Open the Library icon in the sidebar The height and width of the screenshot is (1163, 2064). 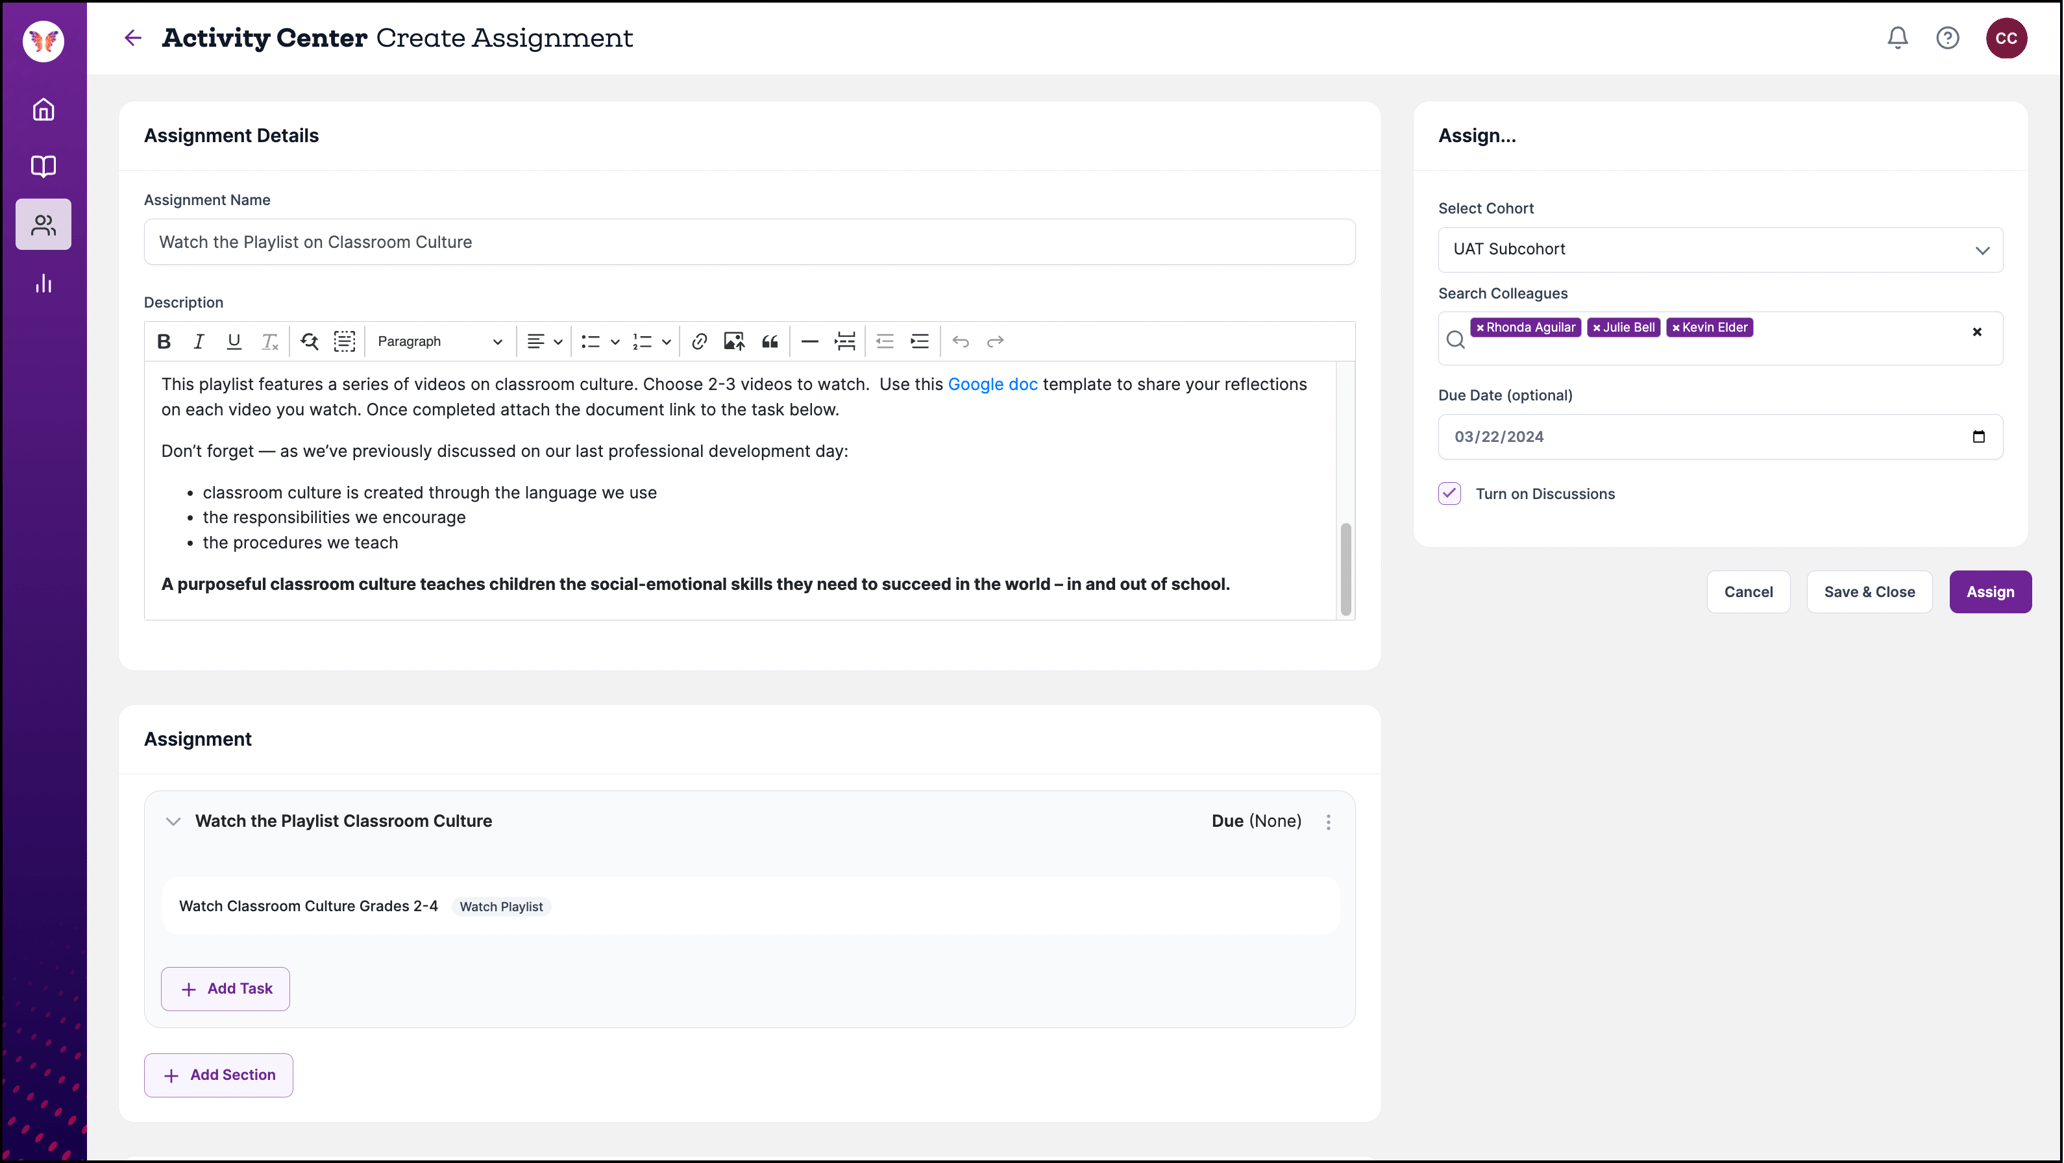coord(43,166)
